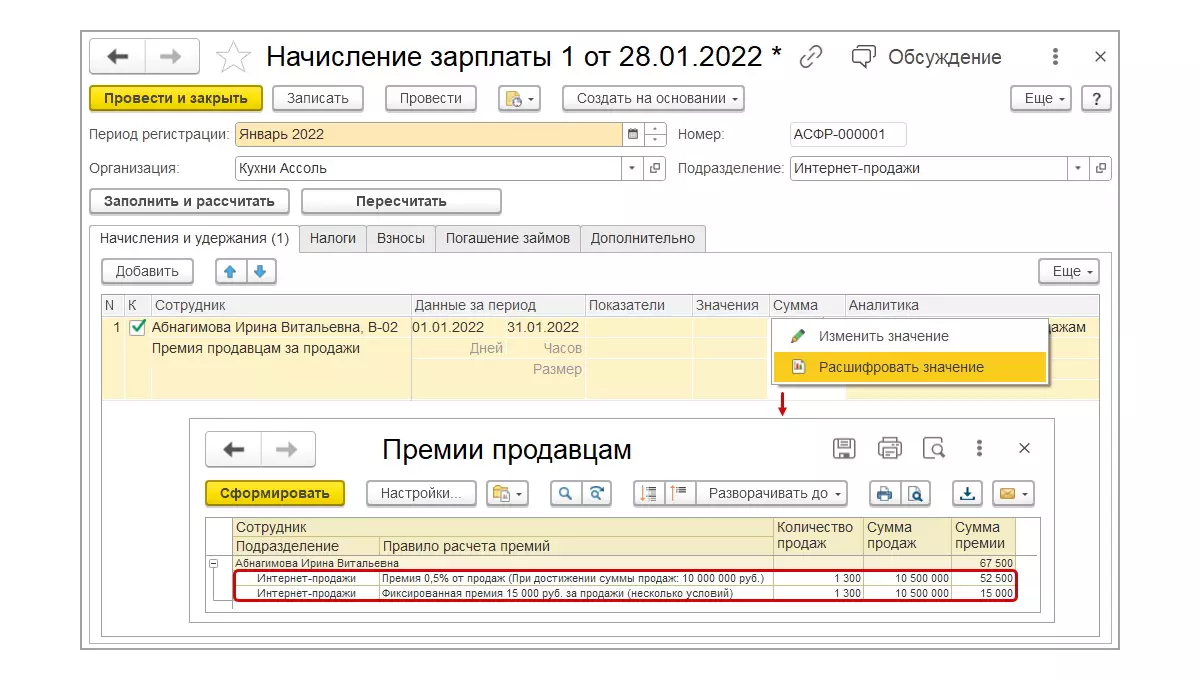Open report Настройки...

(421, 493)
